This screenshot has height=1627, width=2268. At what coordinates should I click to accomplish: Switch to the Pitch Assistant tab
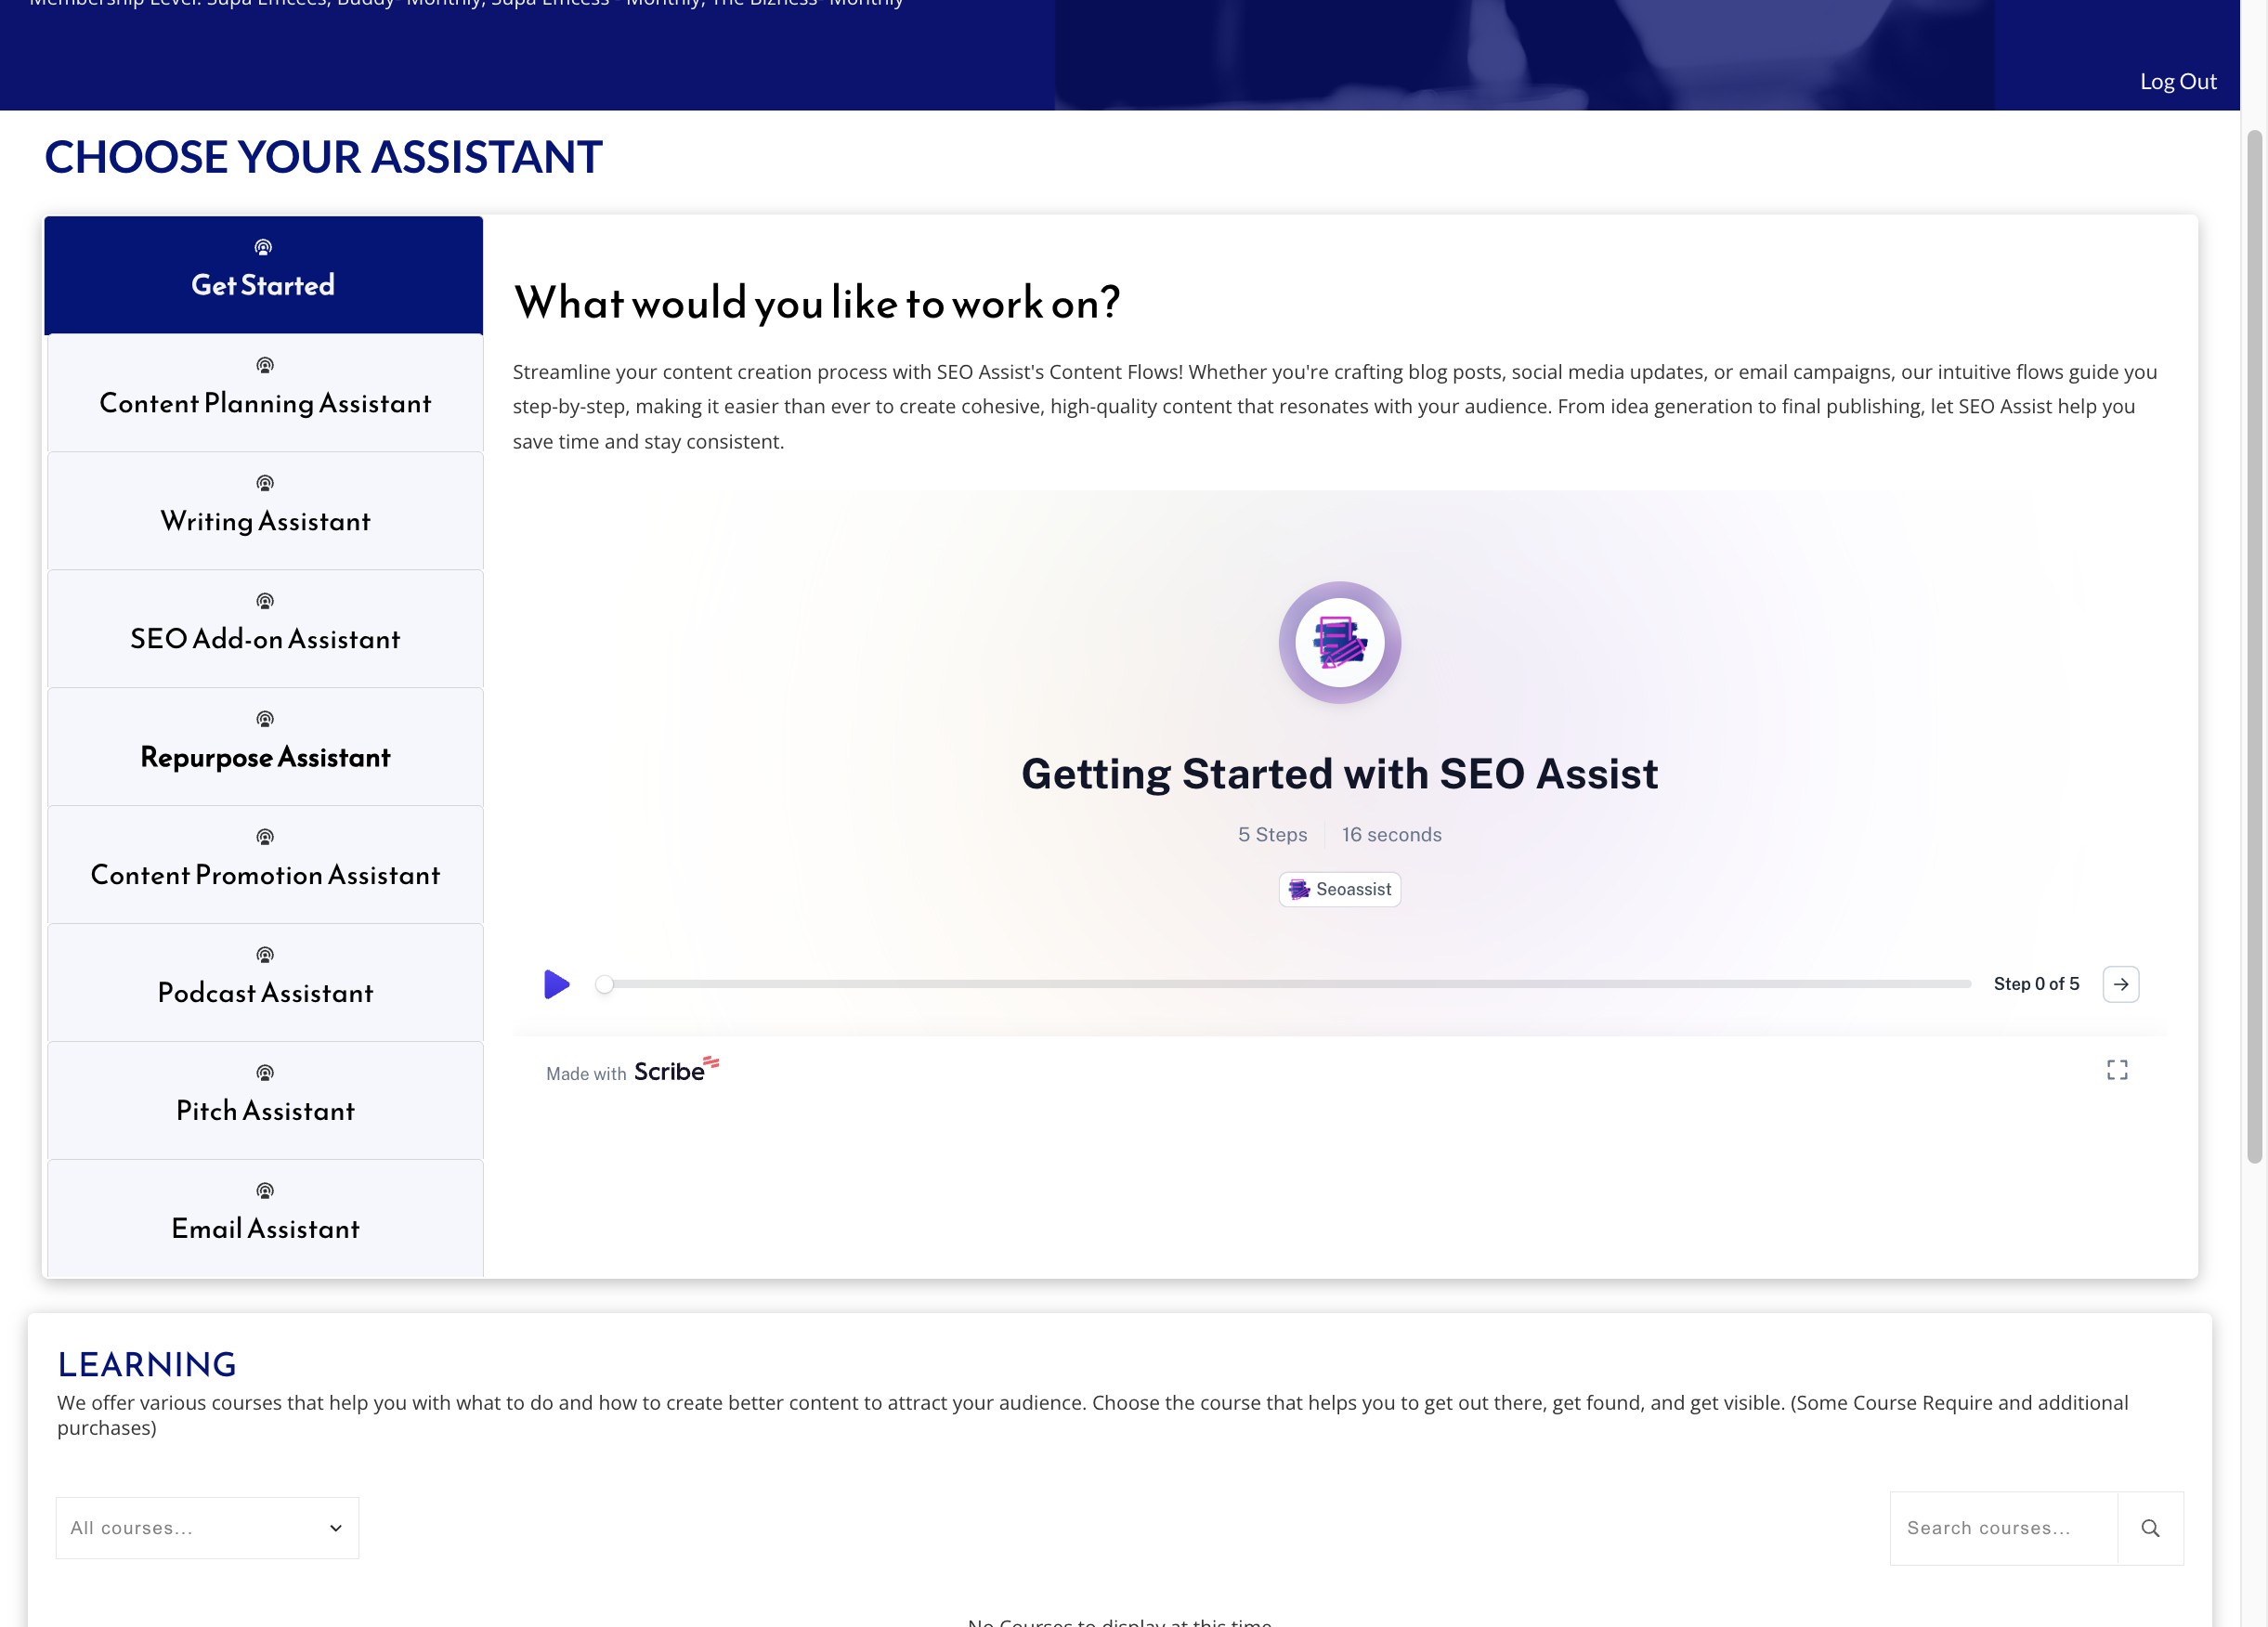click(265, 1101)
